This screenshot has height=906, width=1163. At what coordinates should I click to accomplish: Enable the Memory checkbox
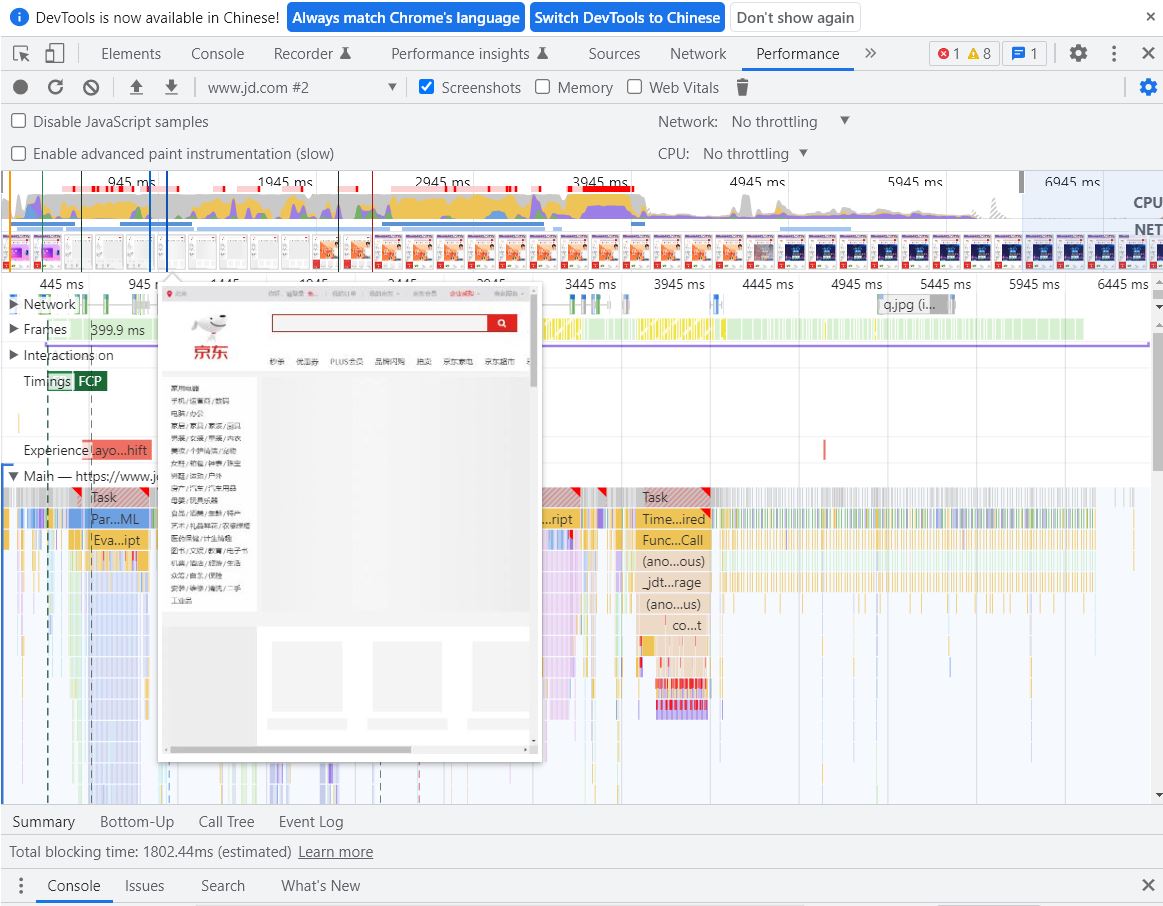(x=543, y=88)
